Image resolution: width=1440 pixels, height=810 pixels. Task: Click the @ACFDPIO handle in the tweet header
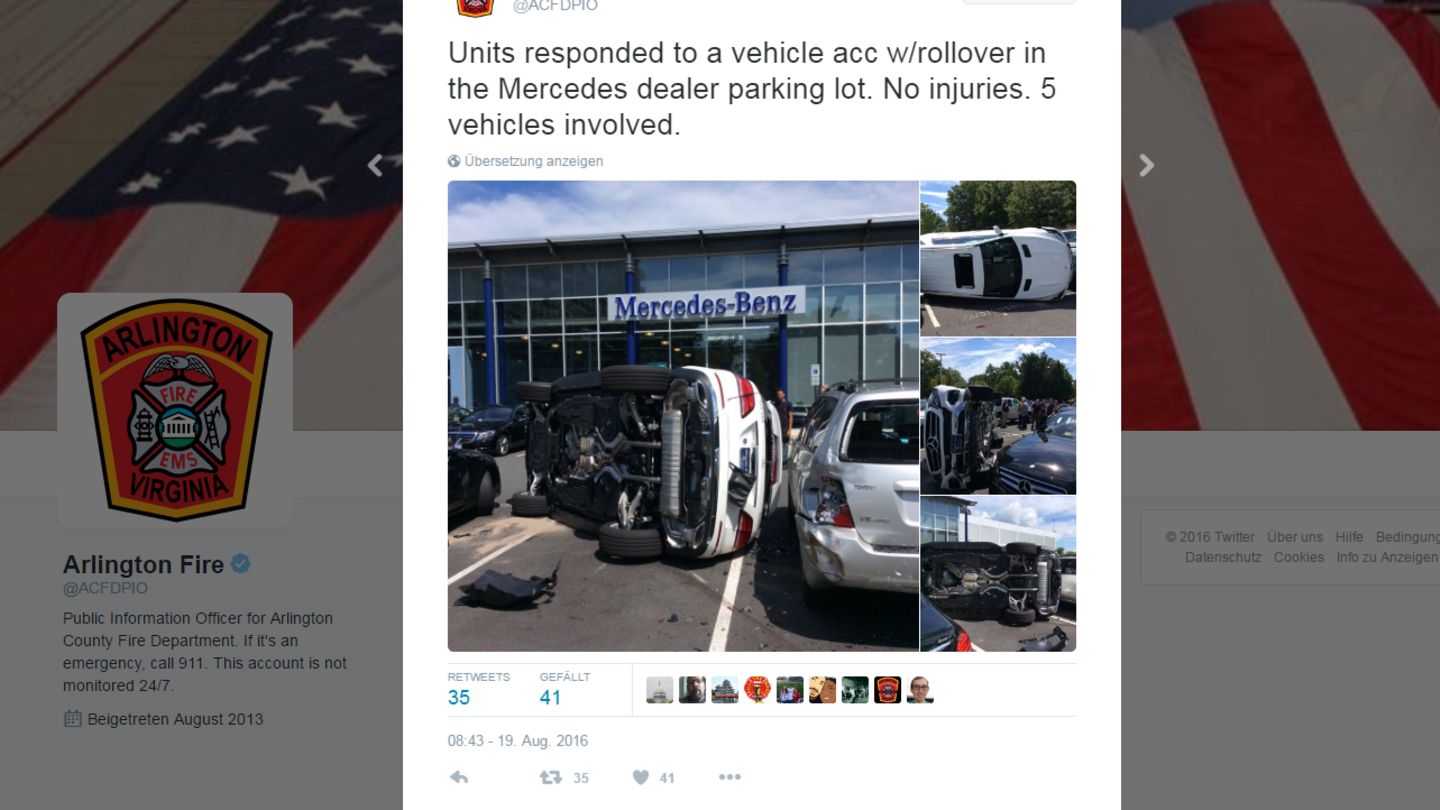tap(555, 6)
